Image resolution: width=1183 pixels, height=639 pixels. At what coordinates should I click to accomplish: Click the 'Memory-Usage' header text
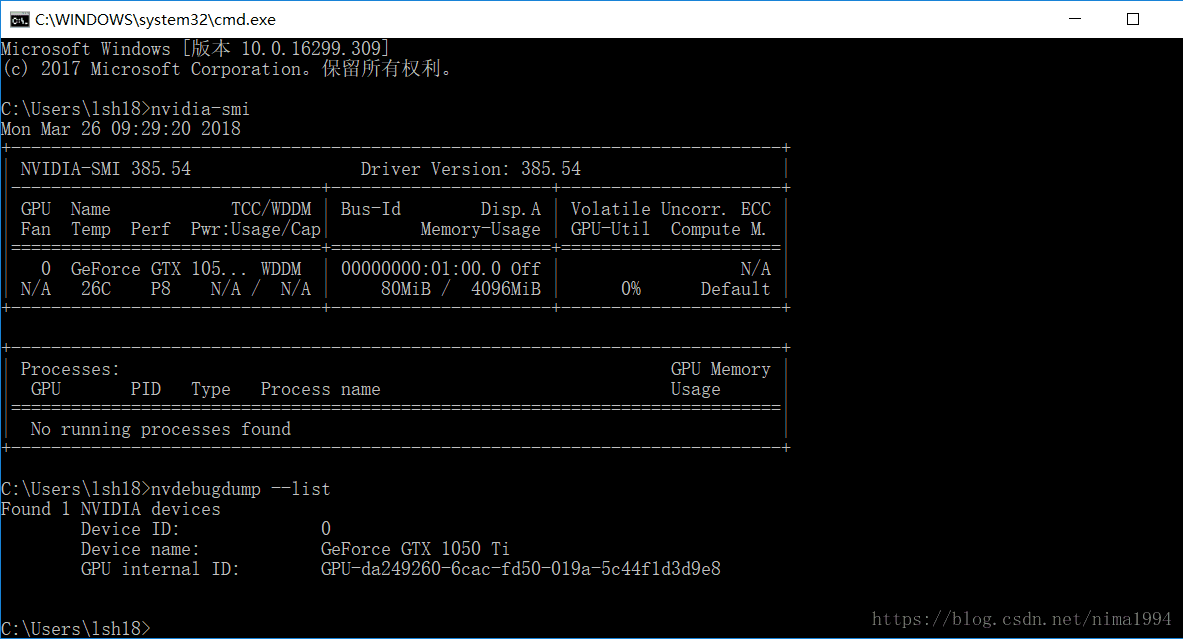(x=481, y=229)
